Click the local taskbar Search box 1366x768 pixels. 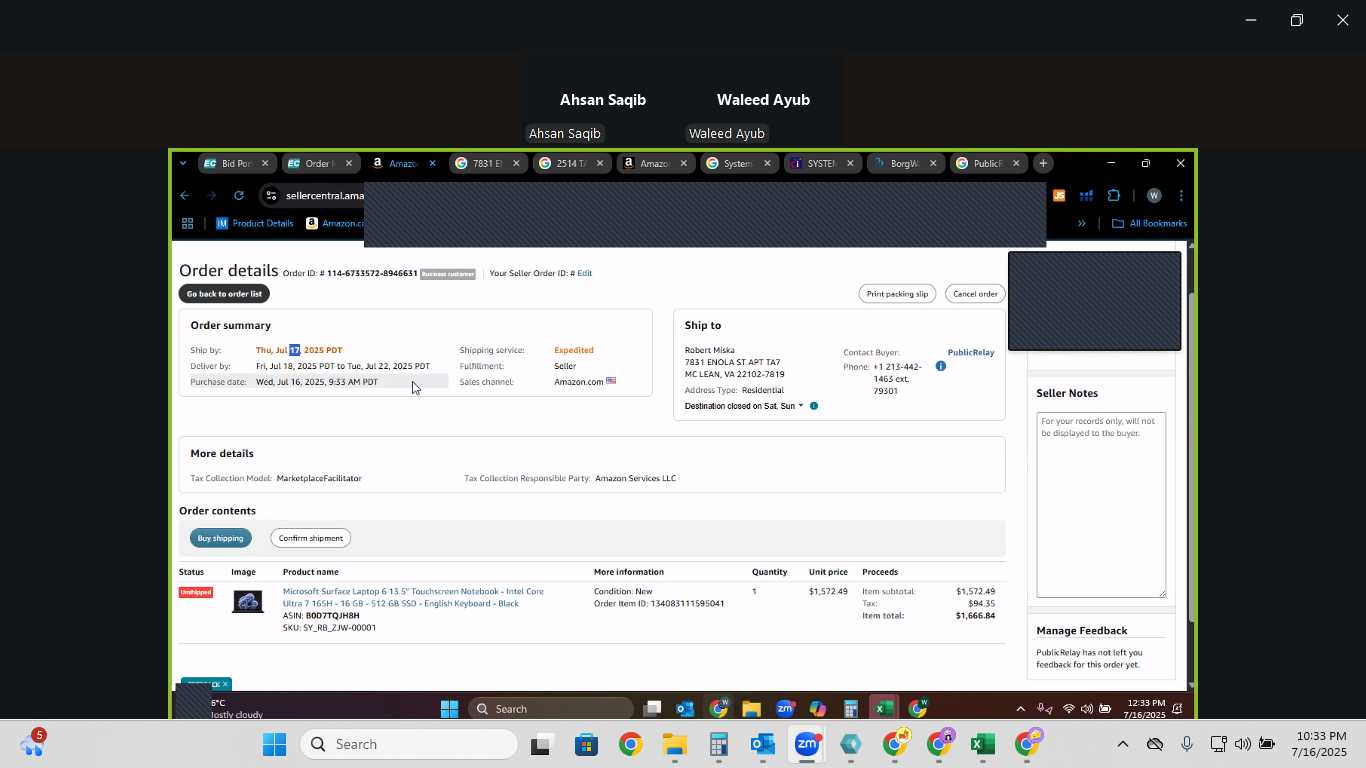[x=408, y=745]
